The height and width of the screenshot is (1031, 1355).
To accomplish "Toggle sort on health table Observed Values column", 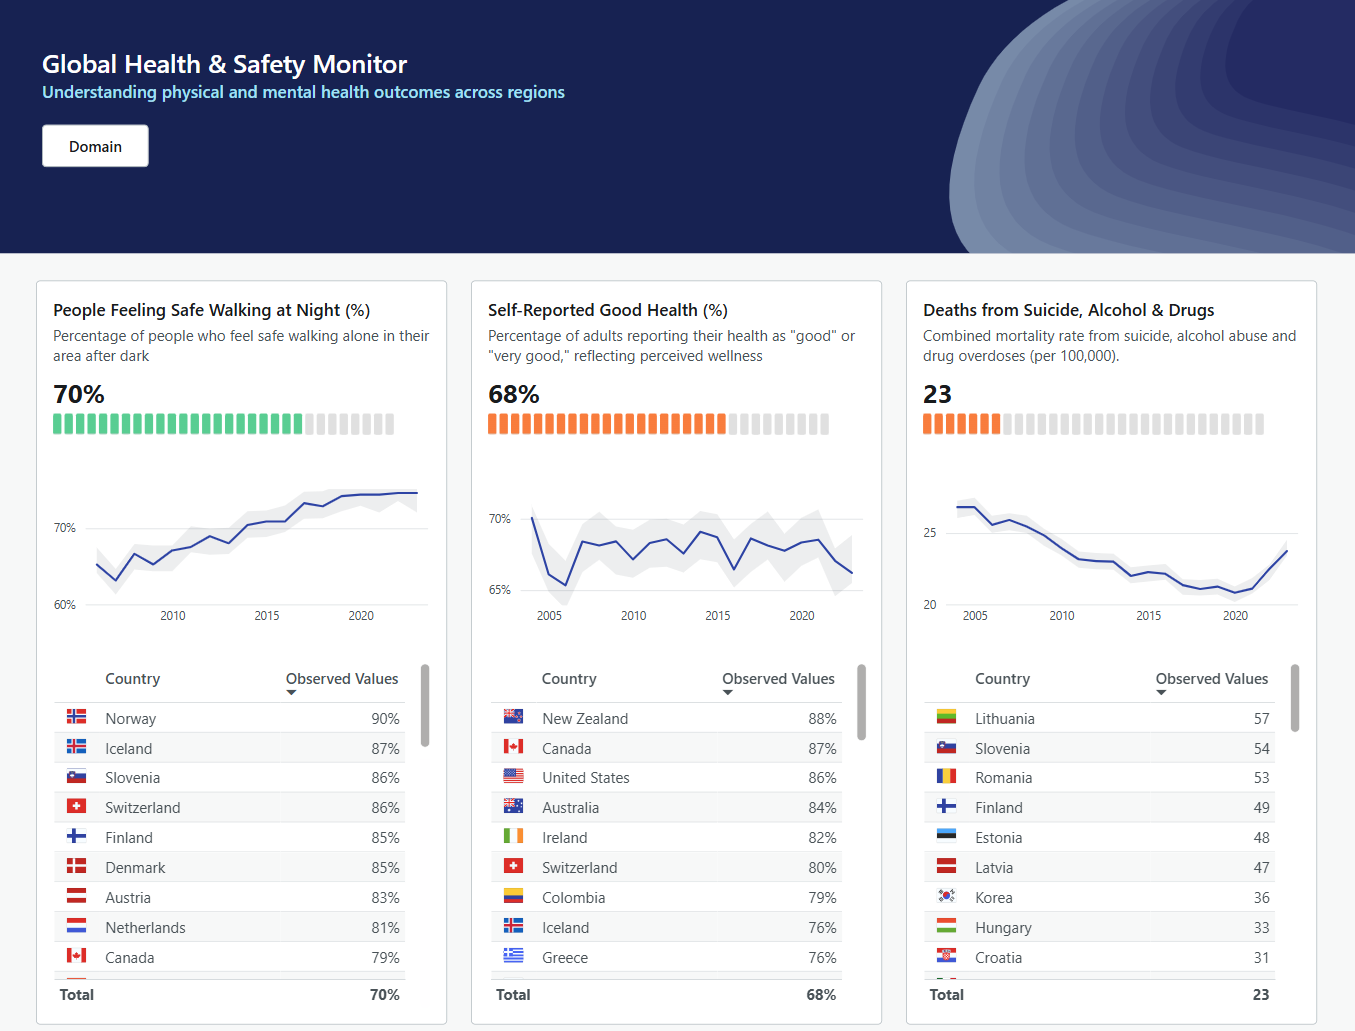I will point(778,678).
